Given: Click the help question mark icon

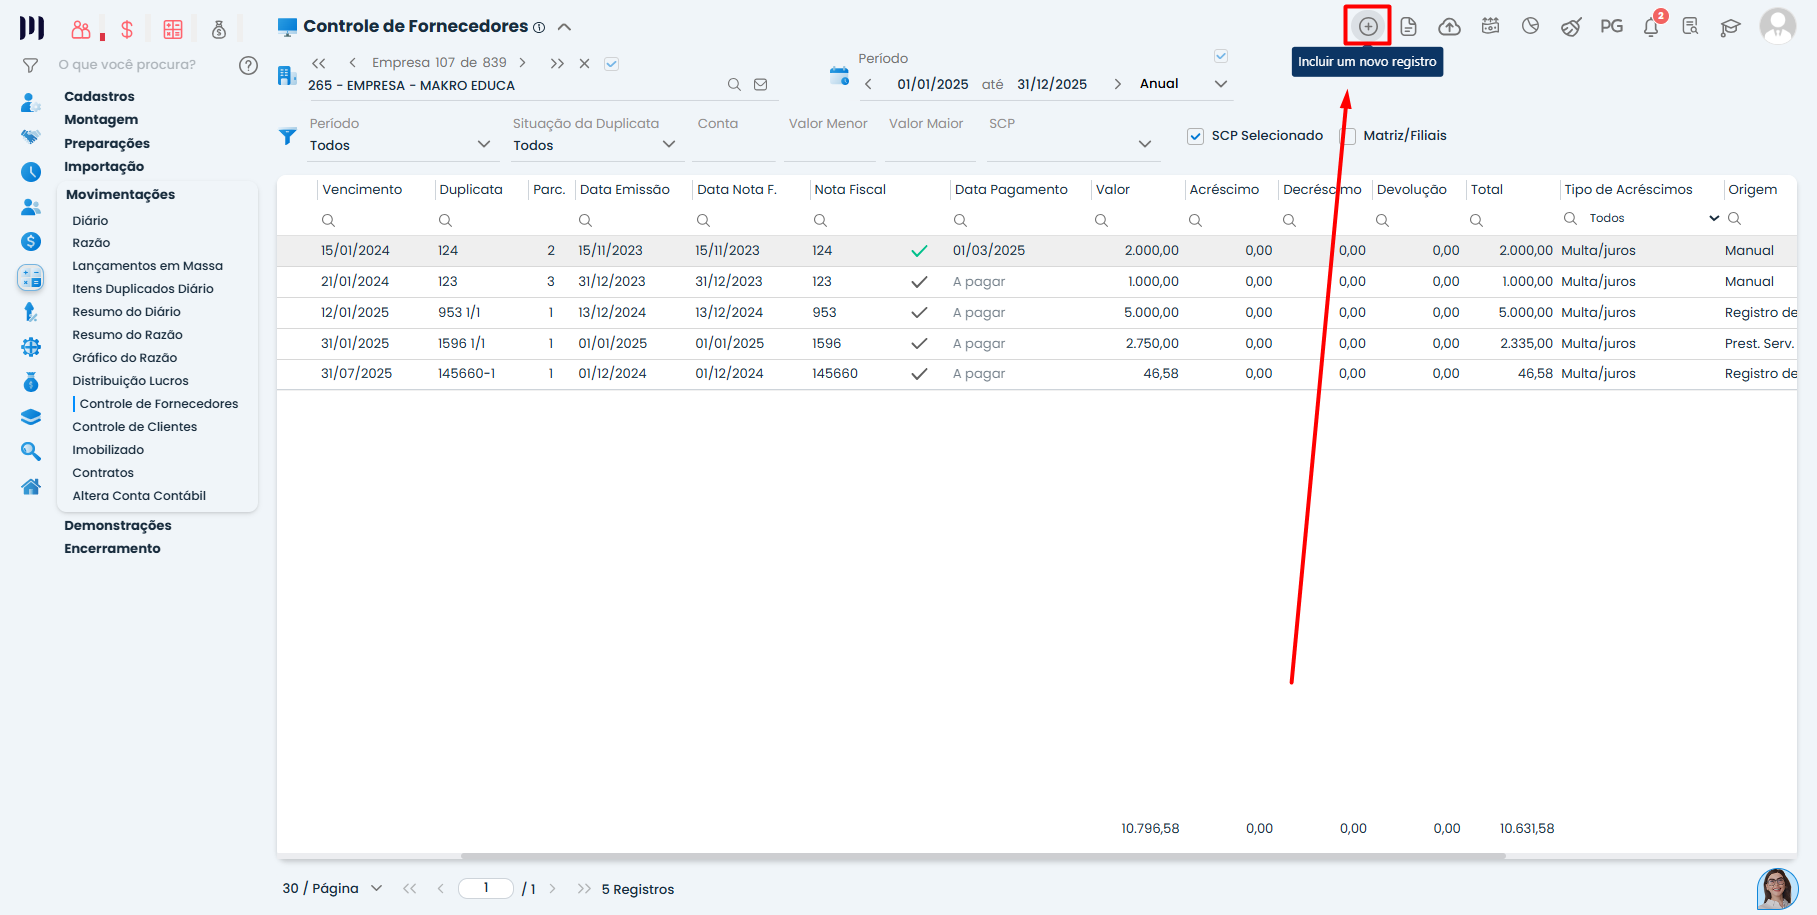Looking at the screenshot, I should (x=248, y=66).
